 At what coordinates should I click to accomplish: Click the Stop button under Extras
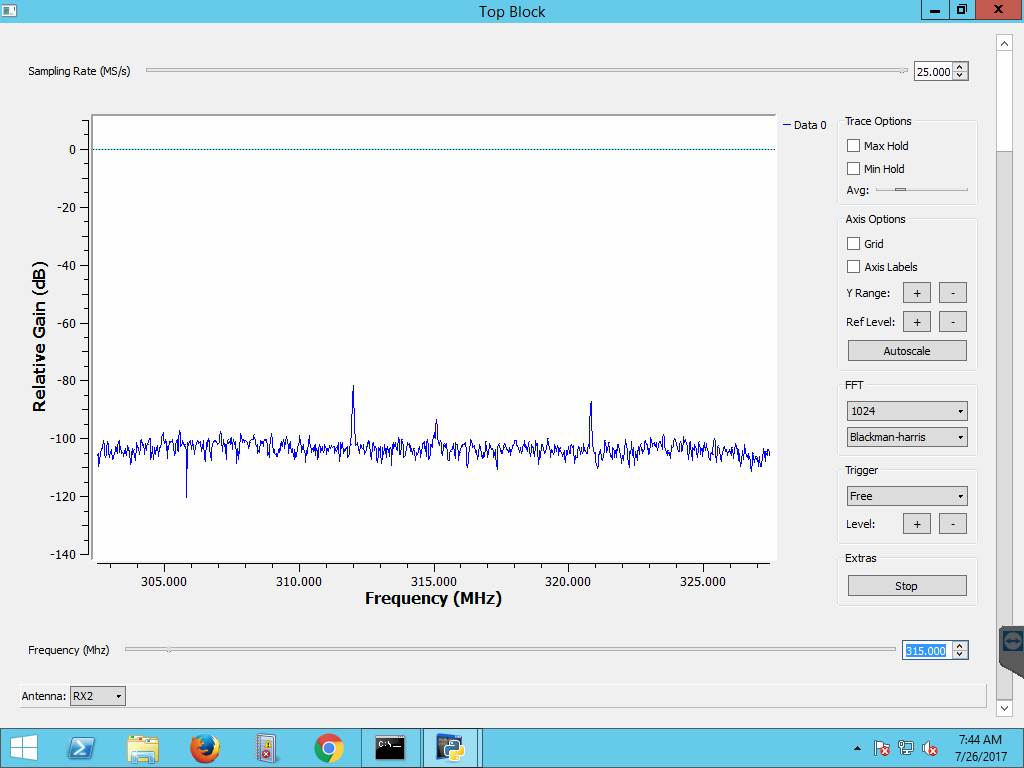(x=907, y=586)
